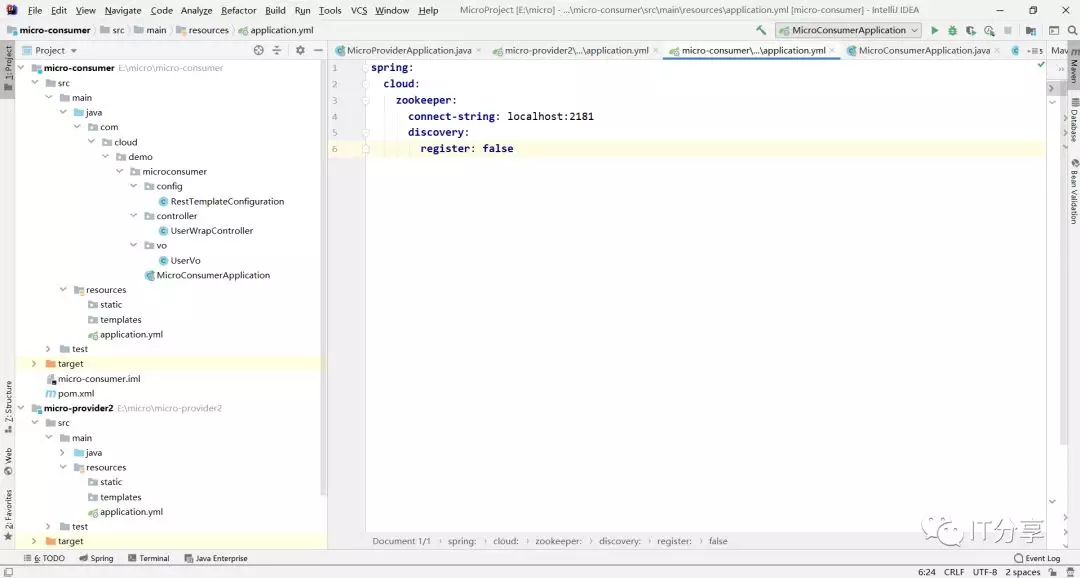Toggle the TODO tool window

(44, 558)
